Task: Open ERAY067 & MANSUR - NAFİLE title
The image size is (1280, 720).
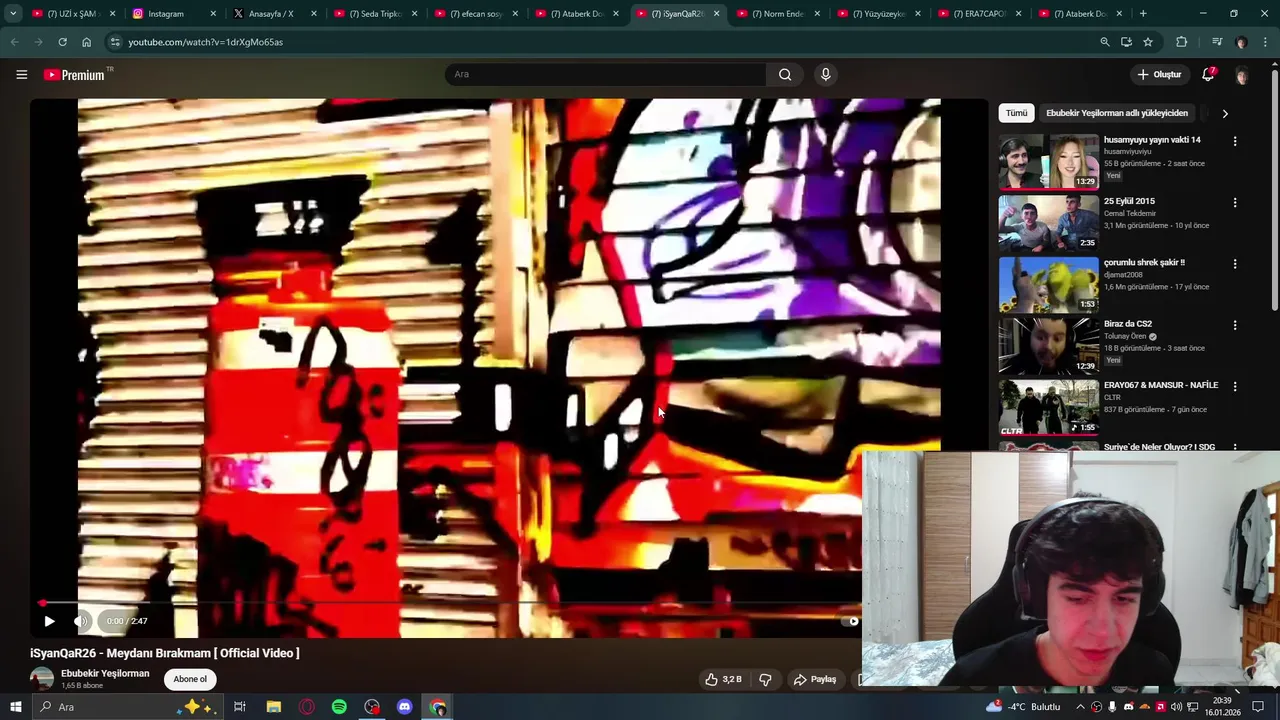Action: pyautogui.click(x=1161, y=385)
